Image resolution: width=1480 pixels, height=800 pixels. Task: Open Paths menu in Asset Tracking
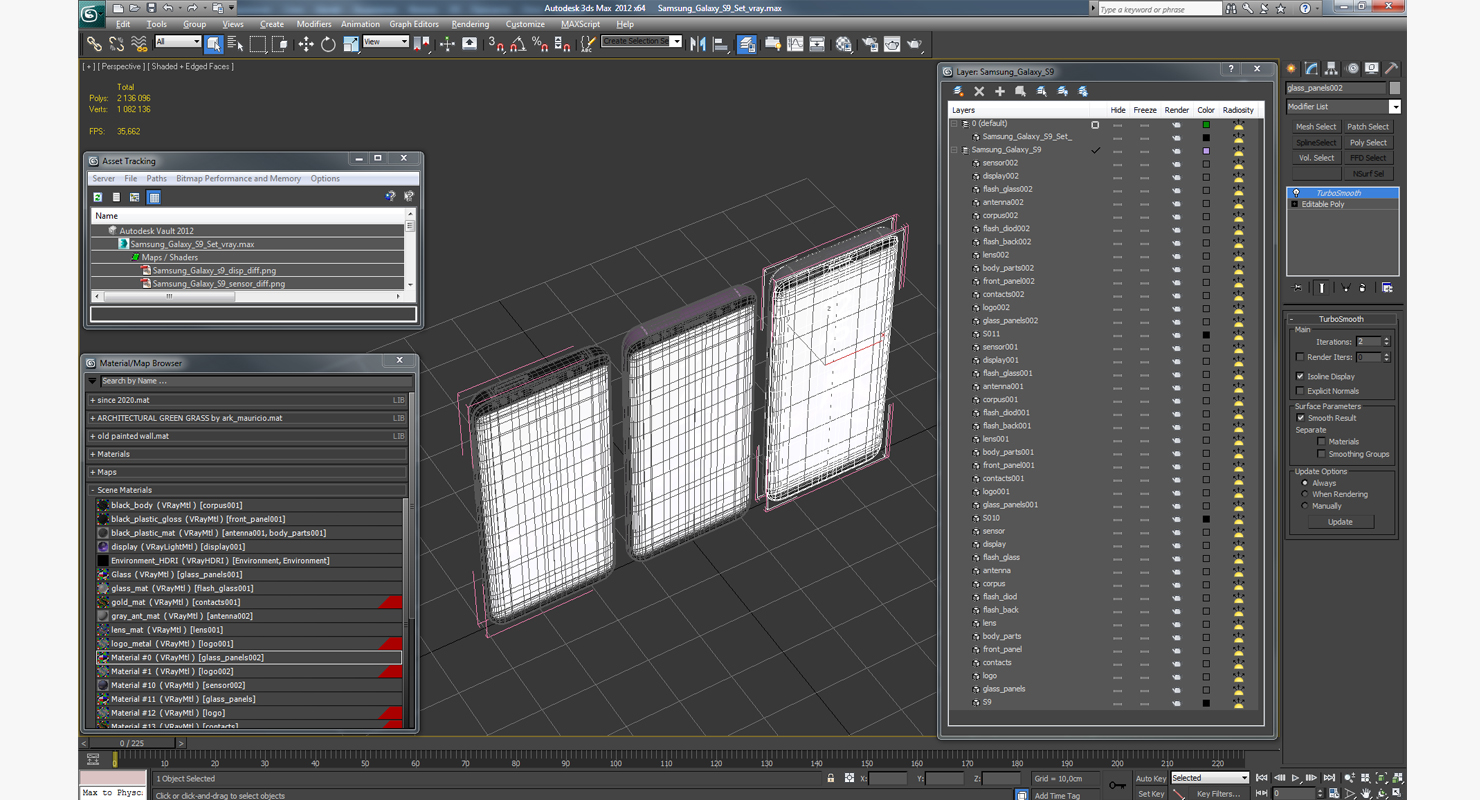pyautogui.click(x=157, y=179)
